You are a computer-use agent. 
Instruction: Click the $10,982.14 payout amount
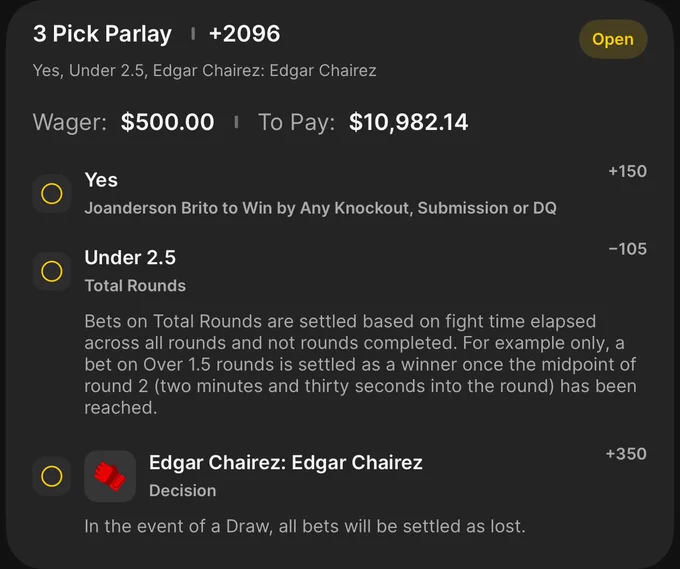click(409, 122)
